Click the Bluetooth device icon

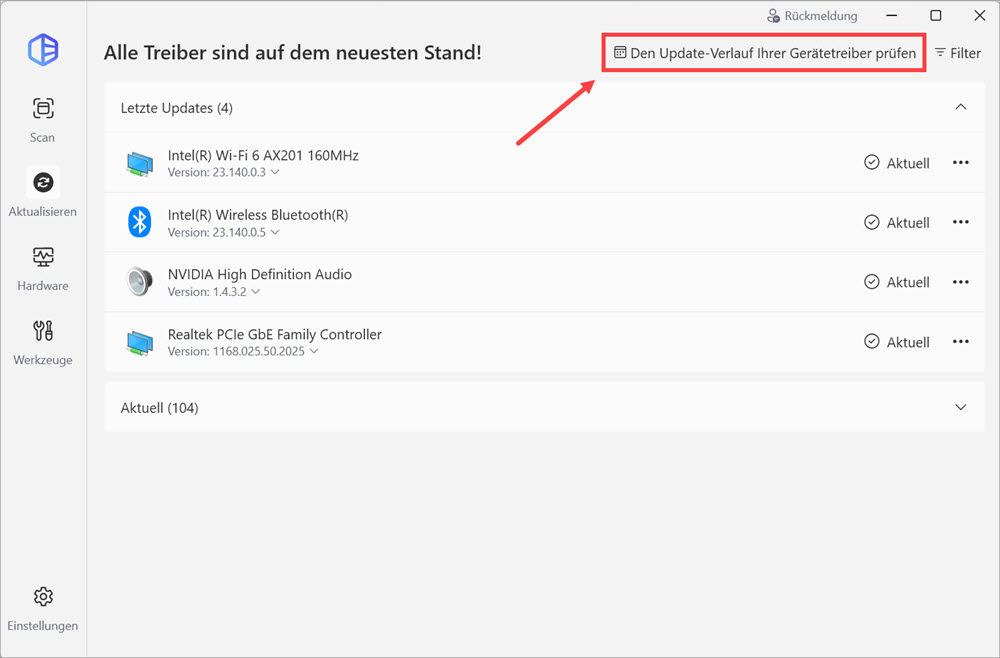point(140,222)
